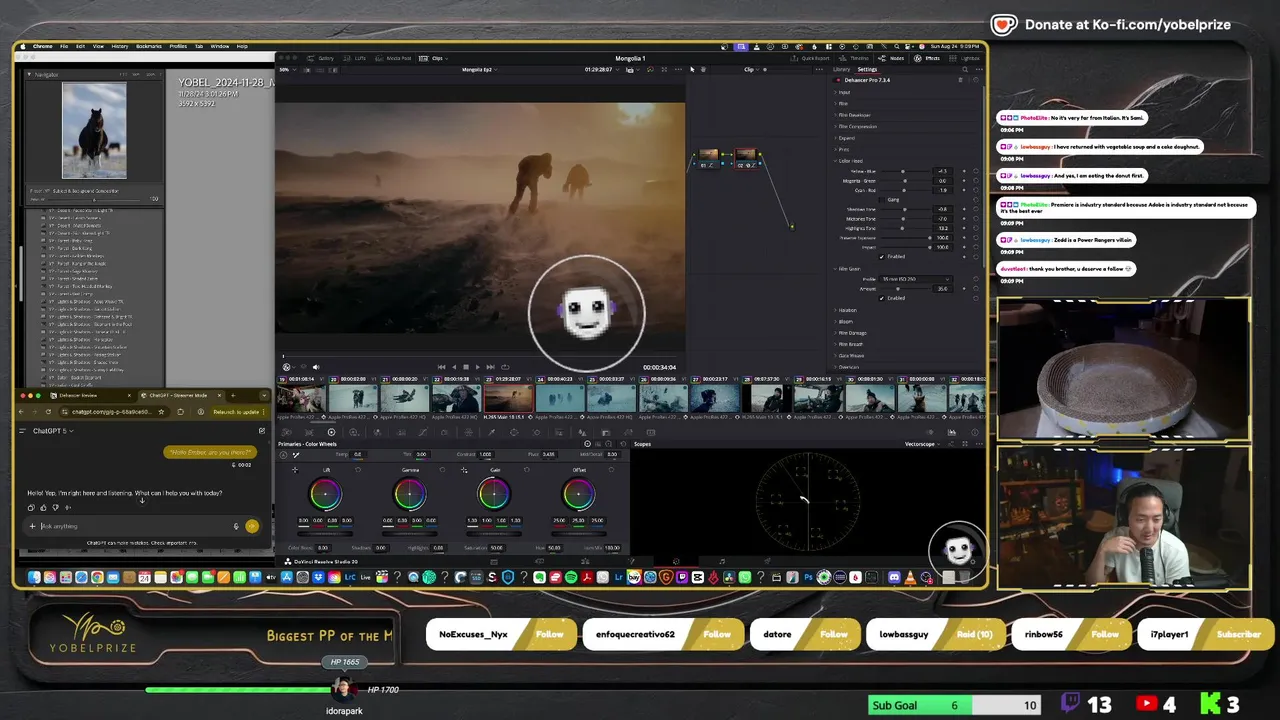The width and height of the screenshot is (1280, 720).
Task: Click the LUTs button in Resolve toolbar
Action: click(x=355, y=58)
